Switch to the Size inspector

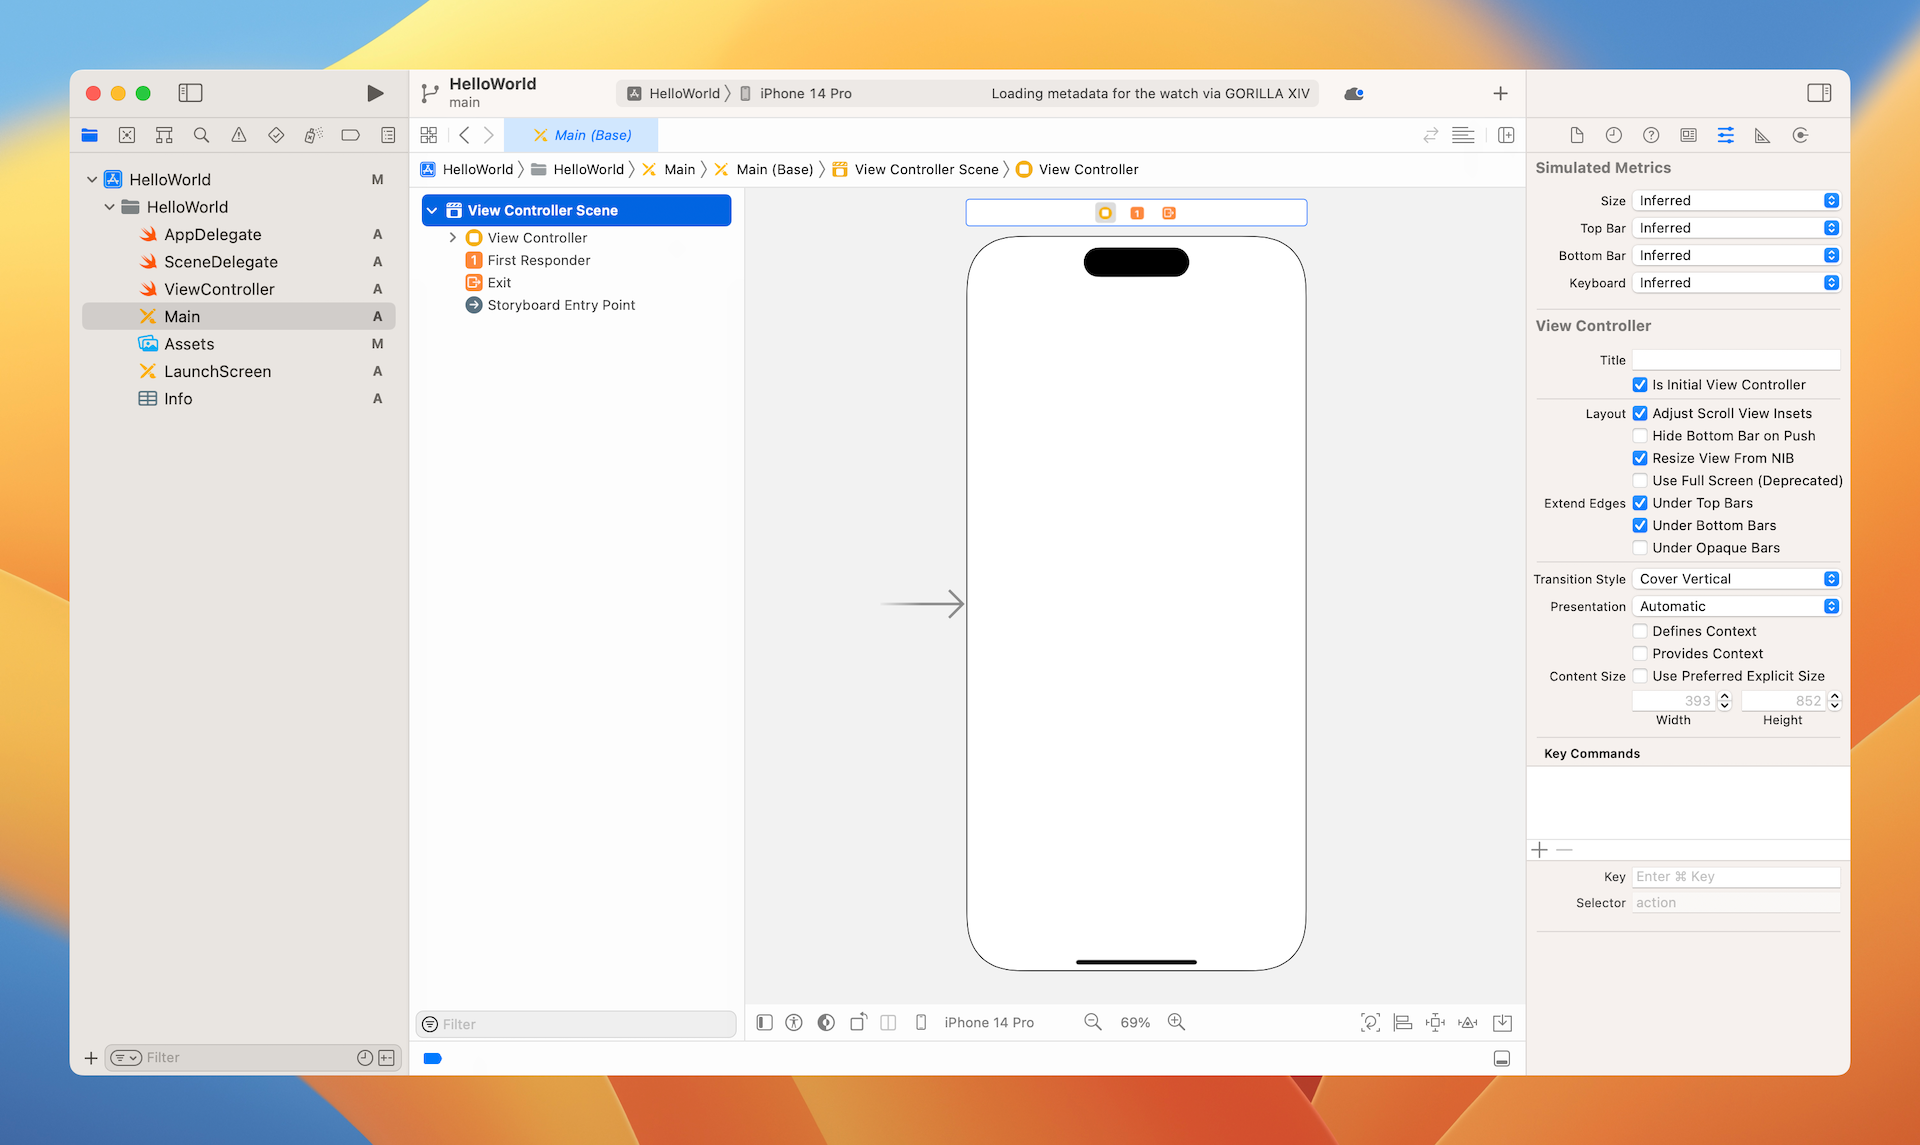(x=1762, y=134)
